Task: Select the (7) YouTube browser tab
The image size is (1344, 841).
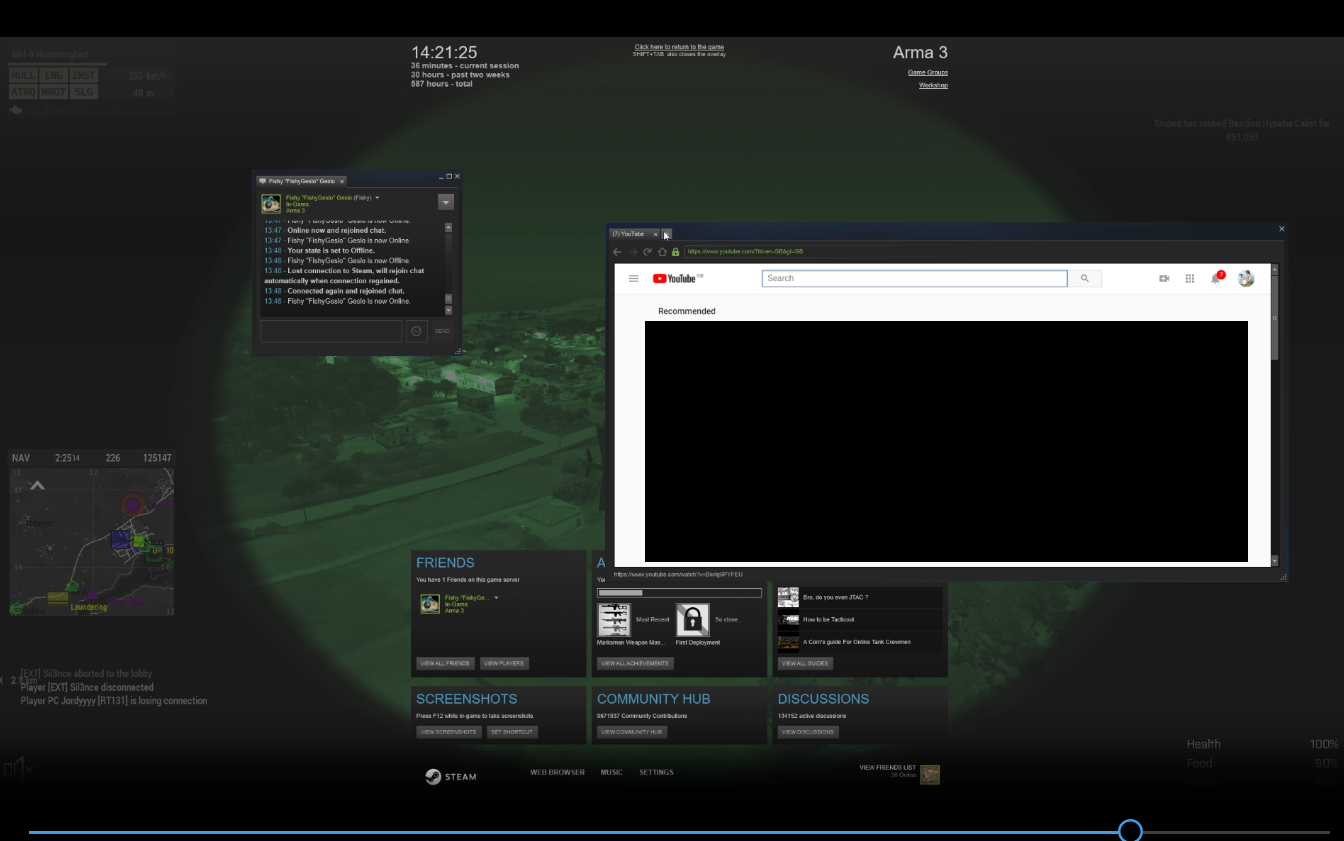Action: [x=634, y=234]
